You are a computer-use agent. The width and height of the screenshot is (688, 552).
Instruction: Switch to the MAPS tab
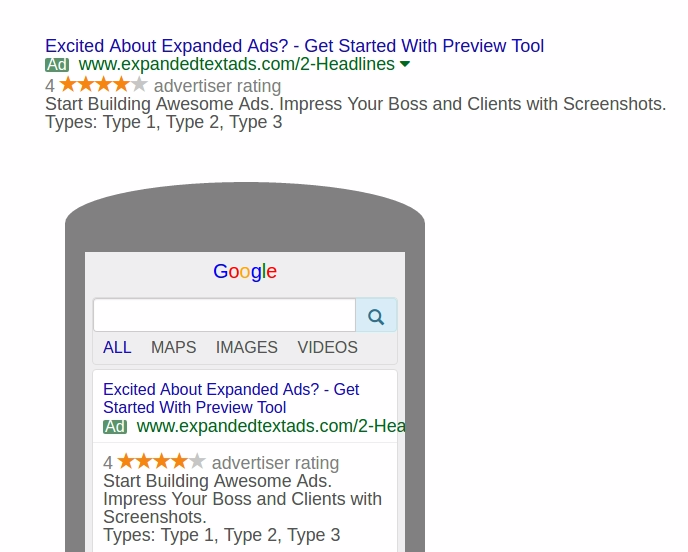point(173,348)
